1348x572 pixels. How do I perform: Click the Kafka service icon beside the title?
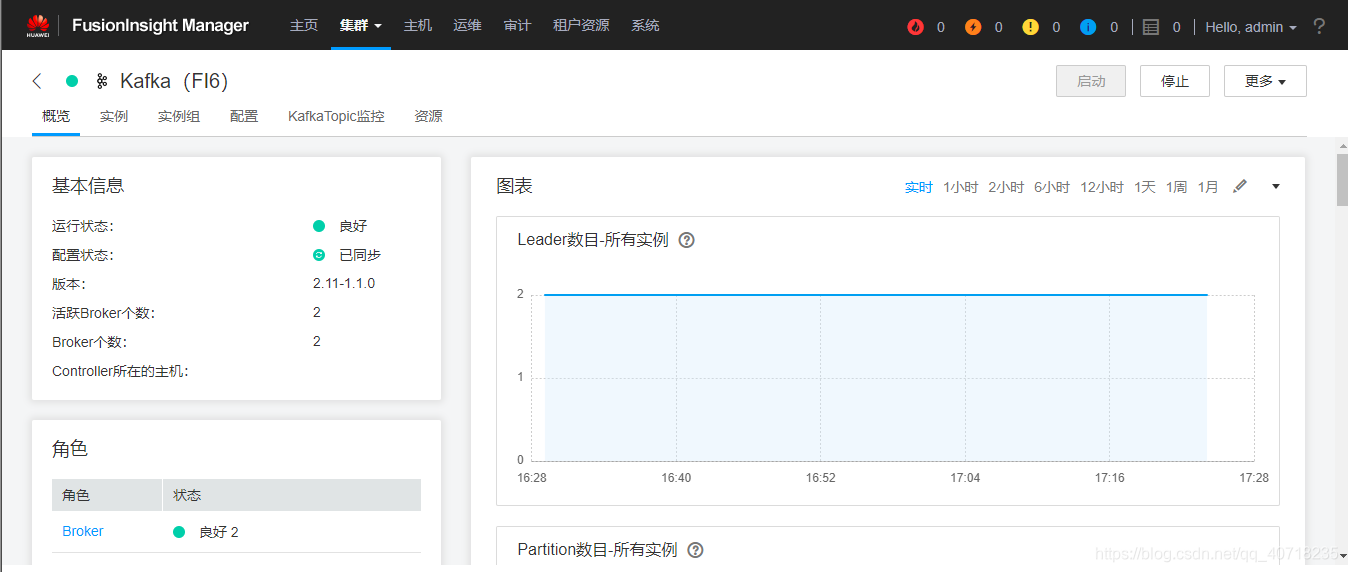tap(101, 81)
